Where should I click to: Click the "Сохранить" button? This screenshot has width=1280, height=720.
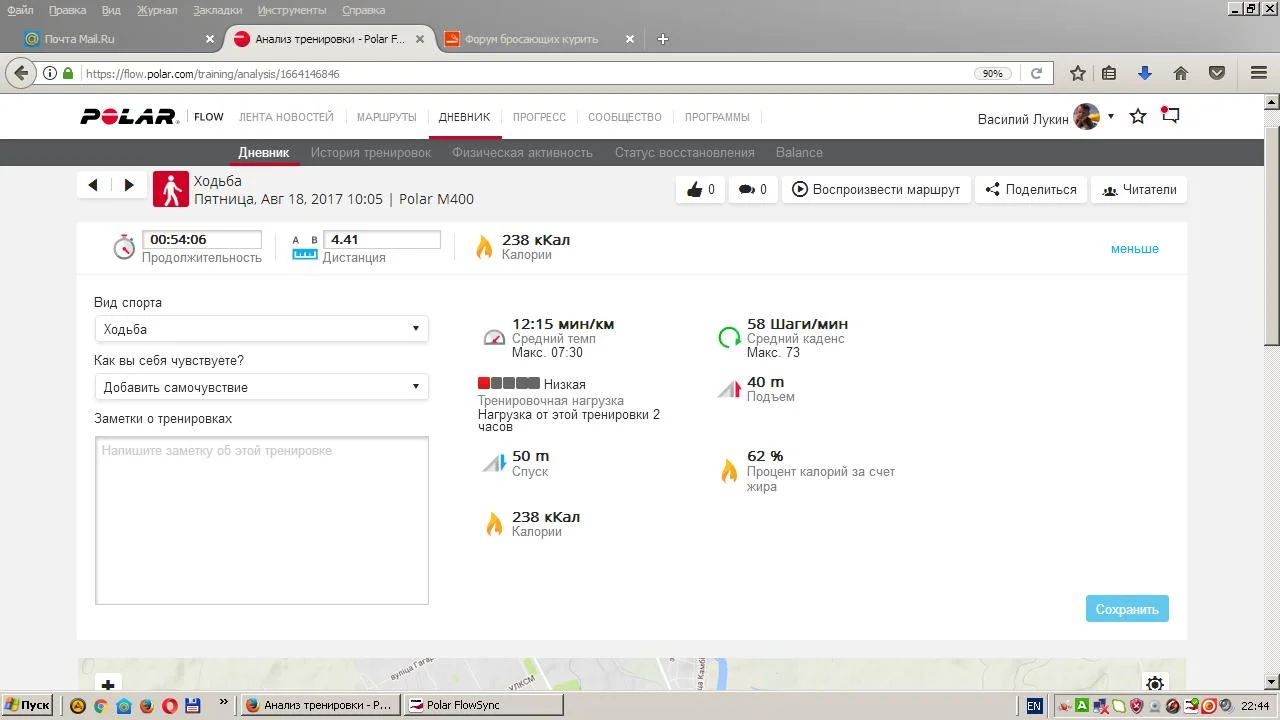[x=1127, y=609]
